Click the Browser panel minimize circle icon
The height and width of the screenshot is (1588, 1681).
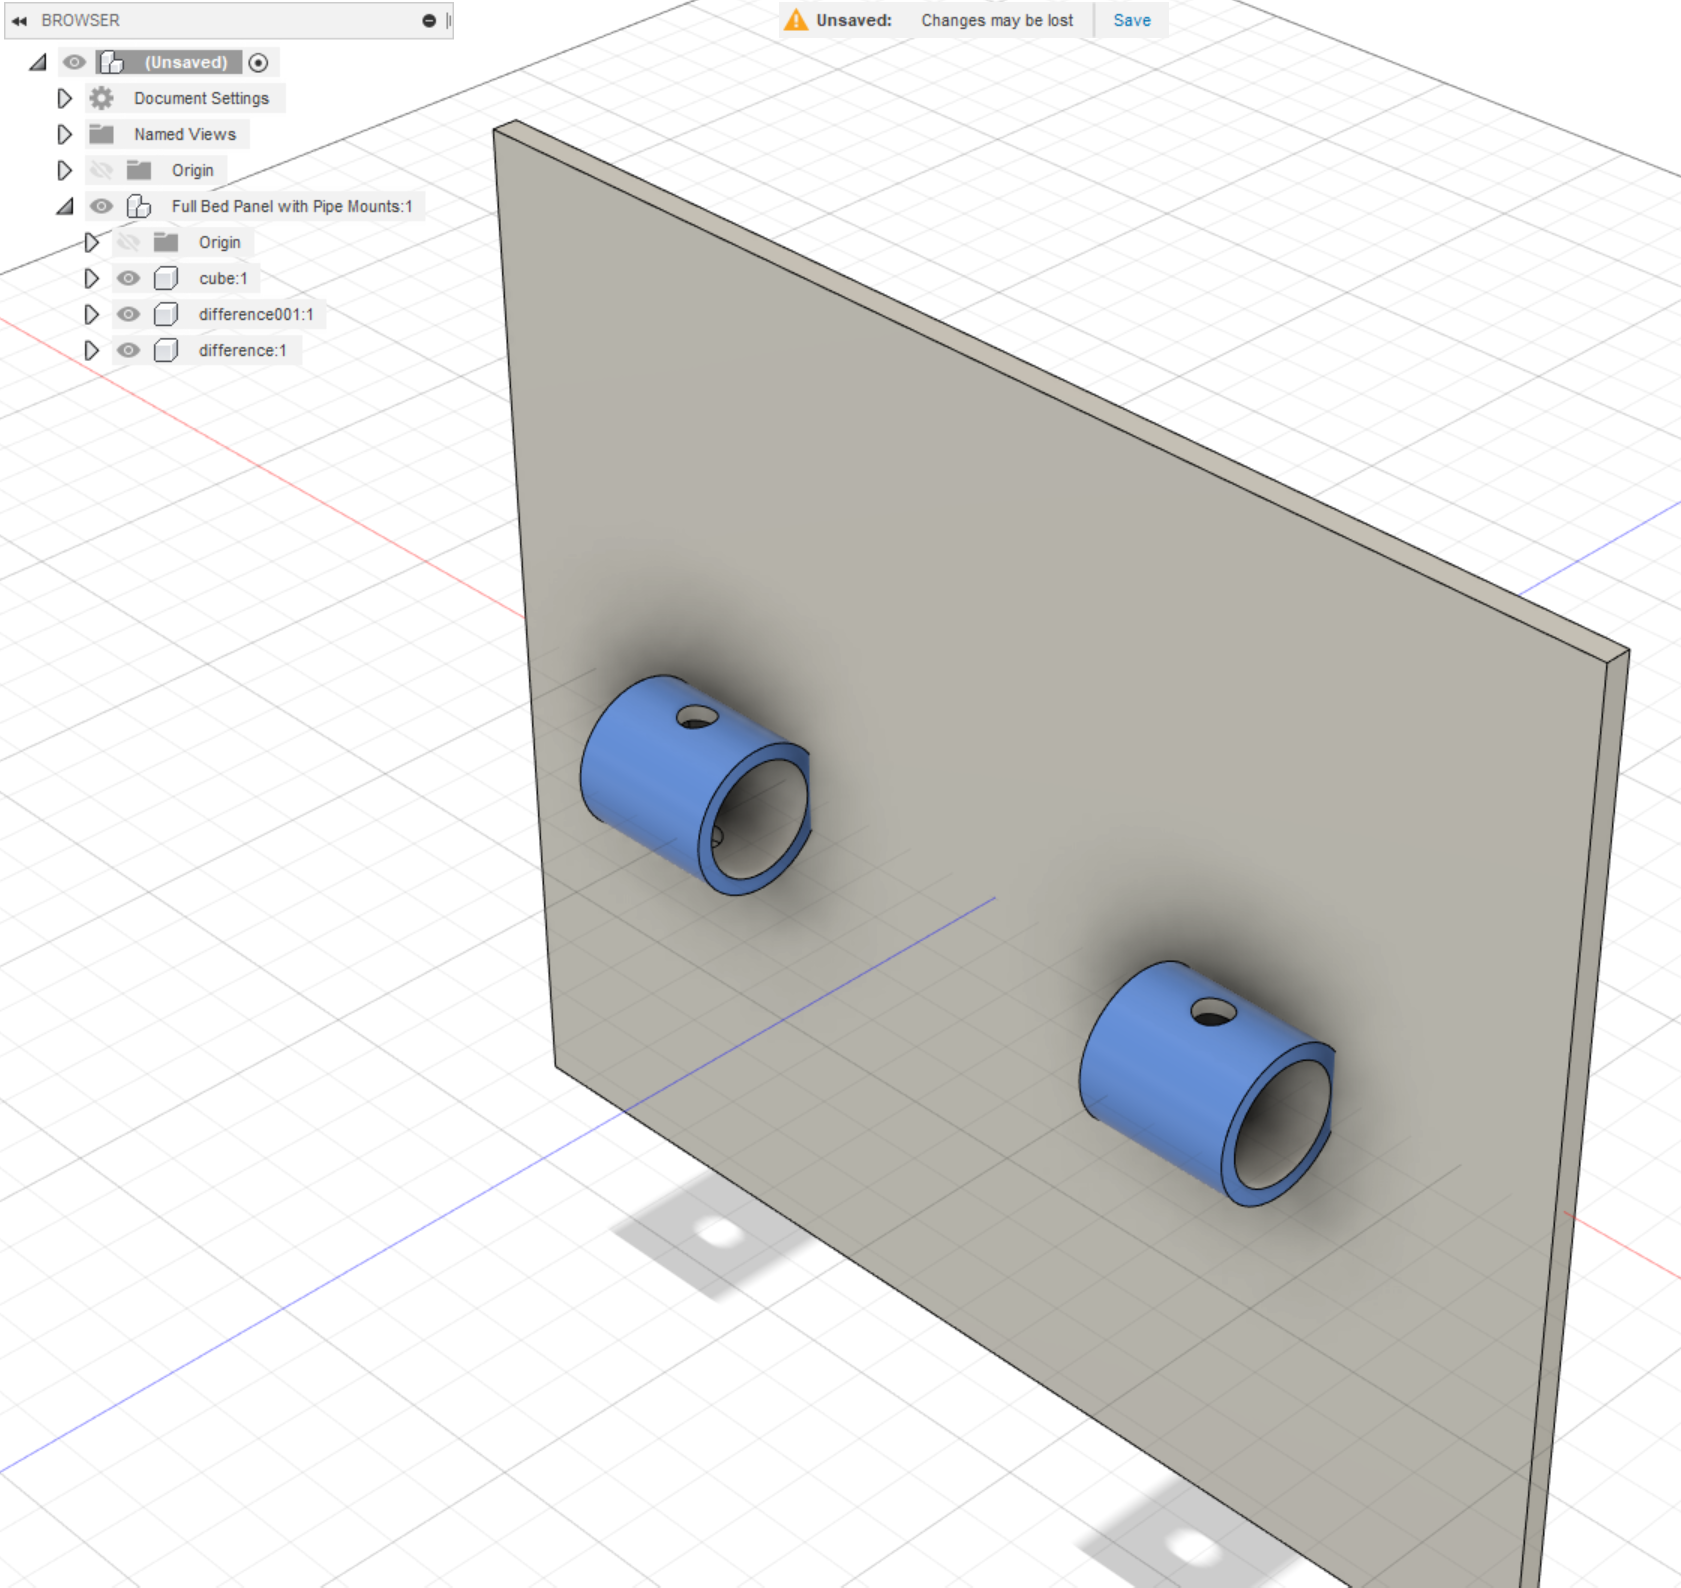pyautogui.click(x=429, y=20)
